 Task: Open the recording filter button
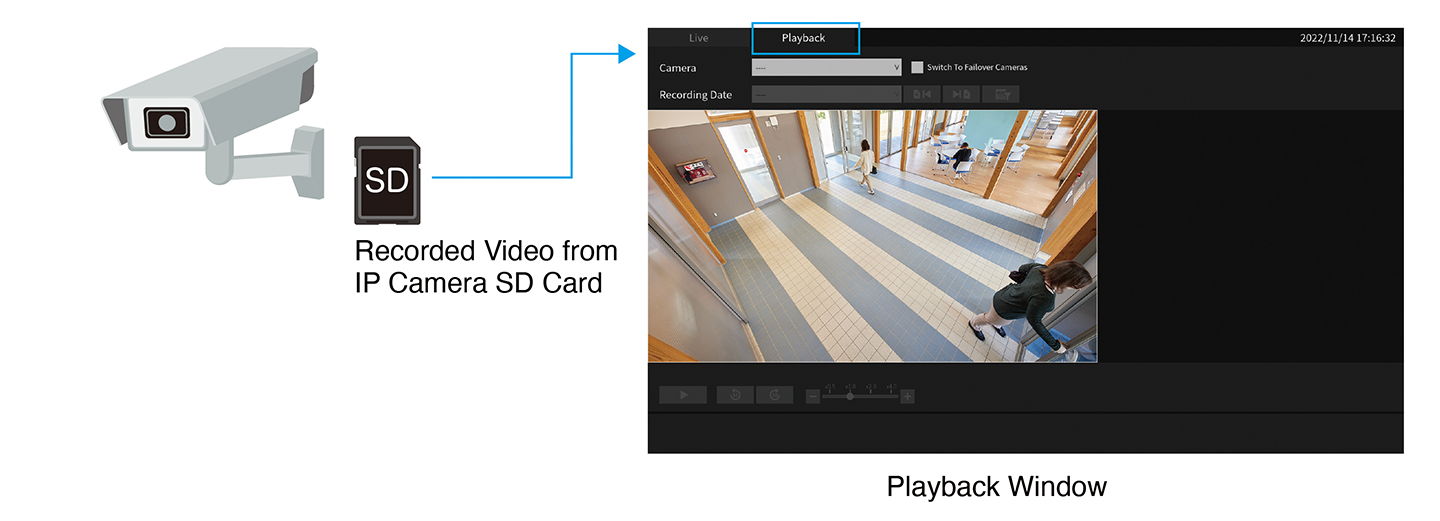[x=1000, y=94]
